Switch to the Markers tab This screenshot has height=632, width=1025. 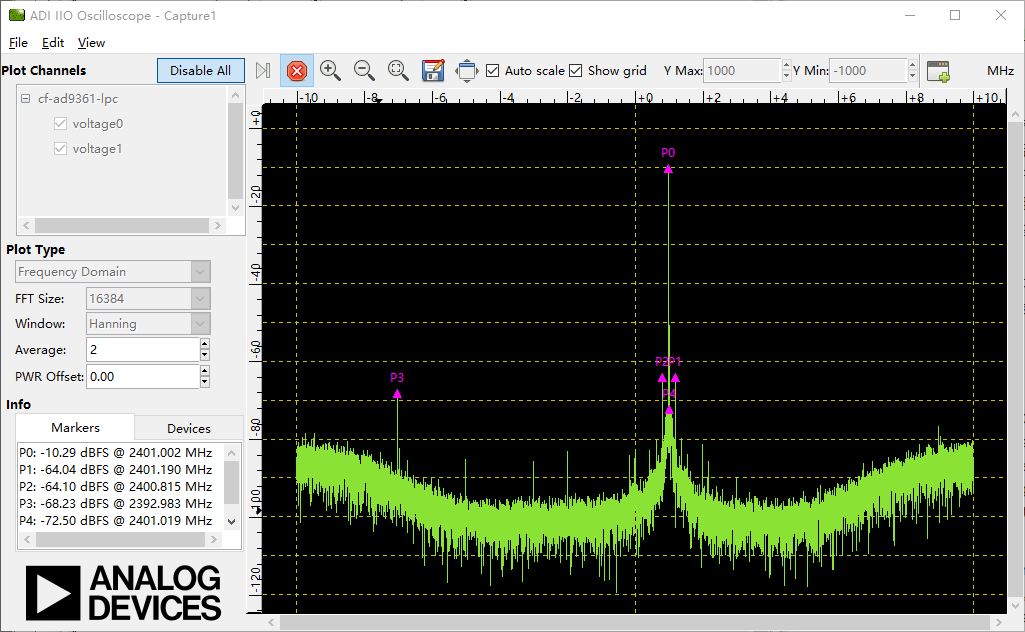click(x=75, y=427)
